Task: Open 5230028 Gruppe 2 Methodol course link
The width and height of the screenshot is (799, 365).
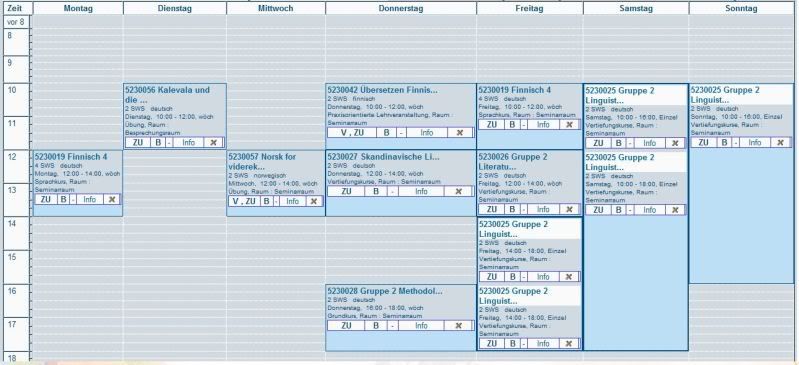Action: coord(385,291)
